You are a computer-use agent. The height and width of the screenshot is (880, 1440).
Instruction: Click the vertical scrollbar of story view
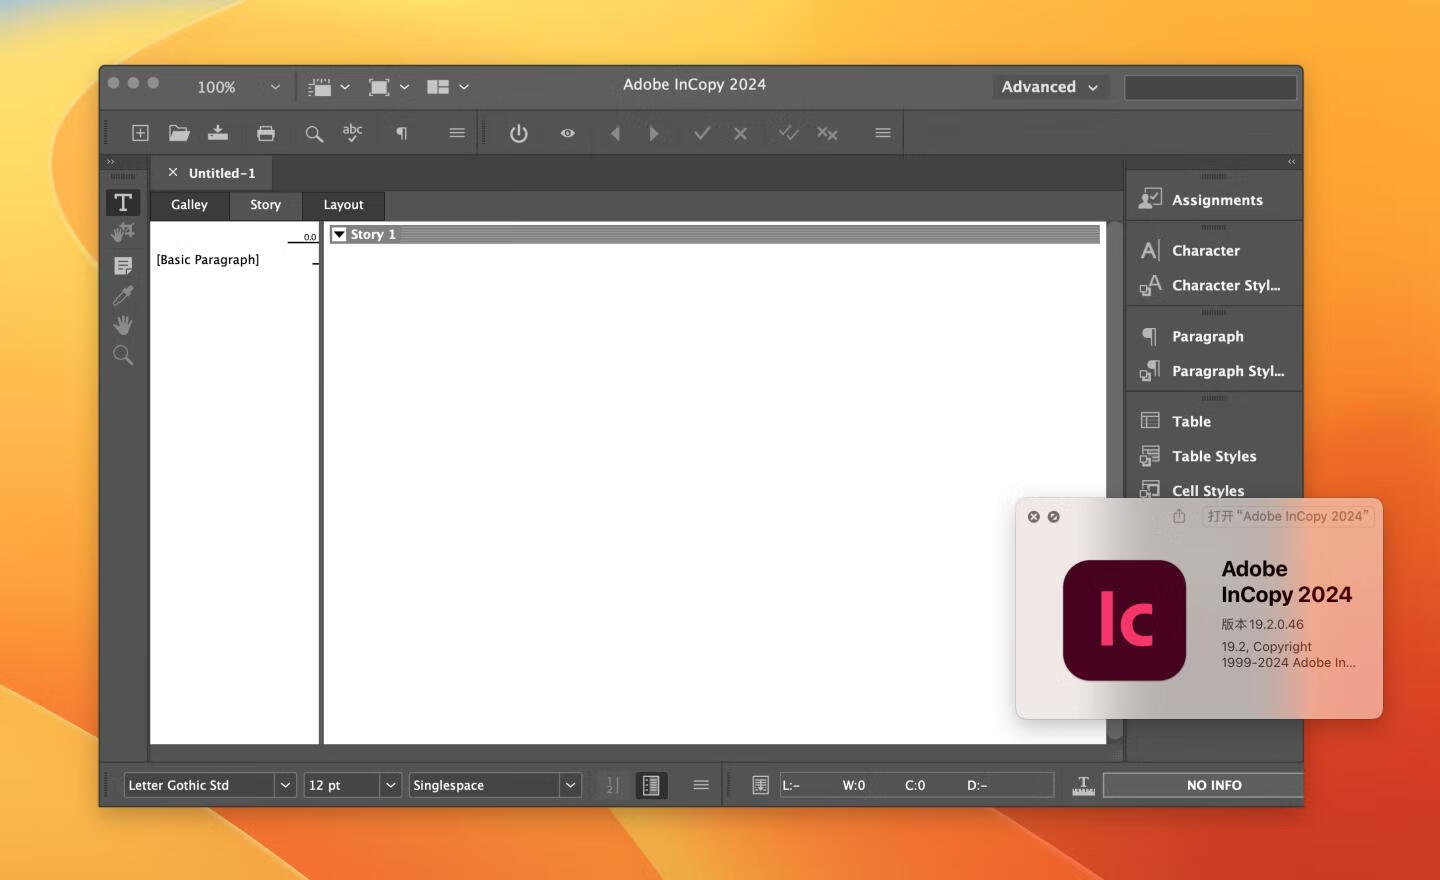click(1115, 482)
